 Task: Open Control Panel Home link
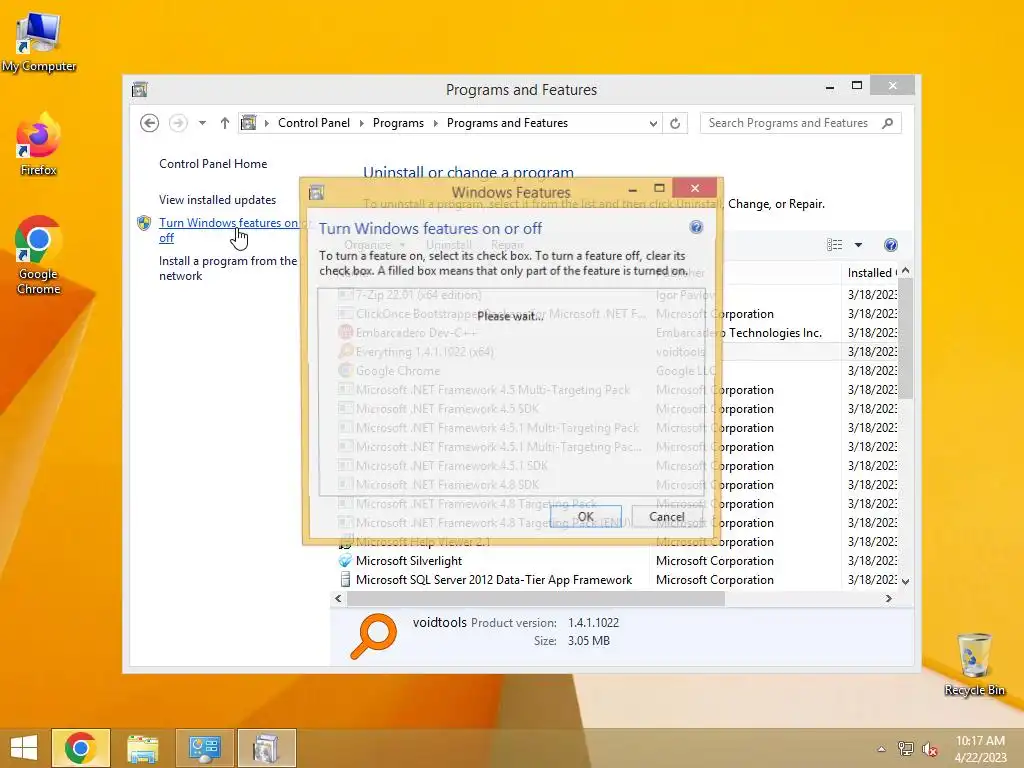click(x=213, y=164)
